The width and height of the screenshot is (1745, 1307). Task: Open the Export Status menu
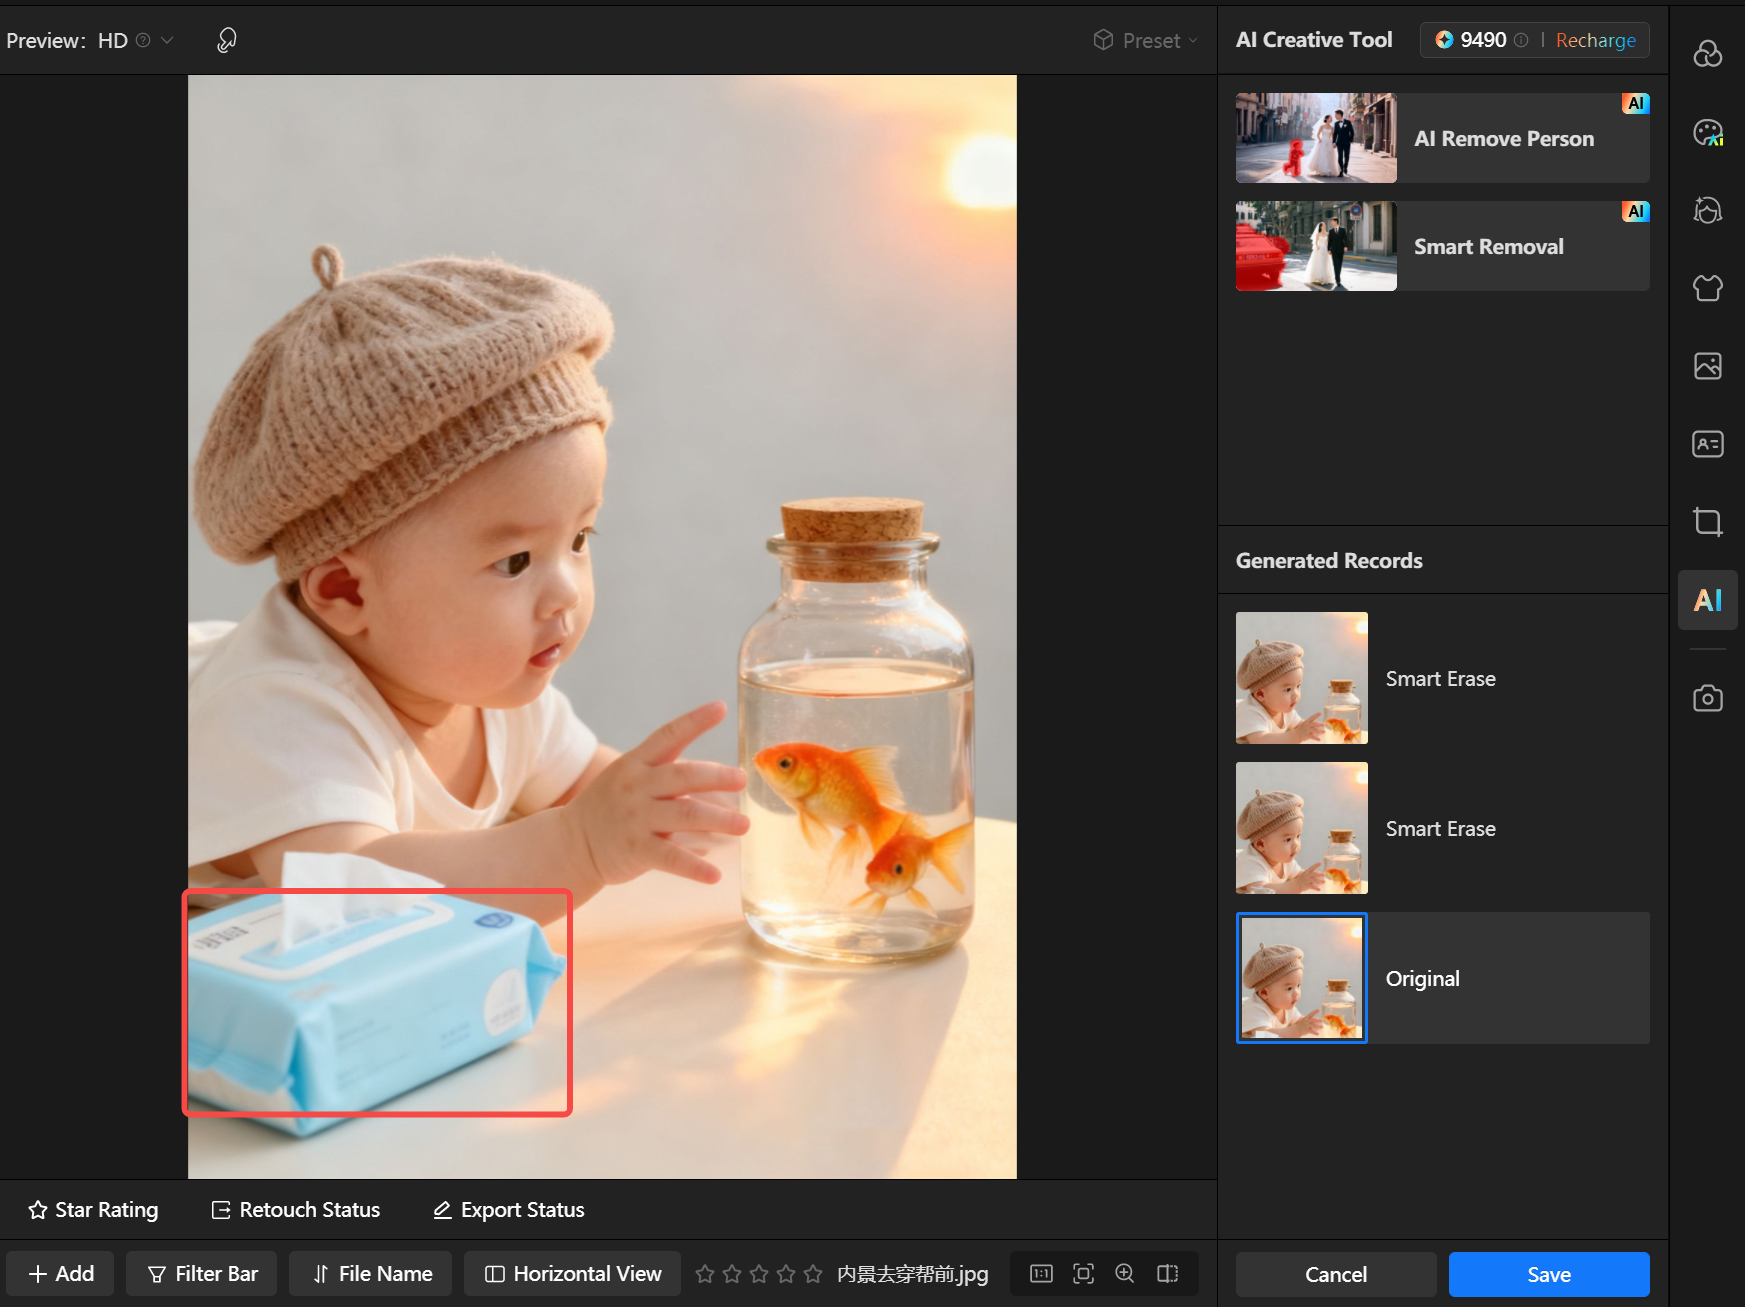(509, 1209)
